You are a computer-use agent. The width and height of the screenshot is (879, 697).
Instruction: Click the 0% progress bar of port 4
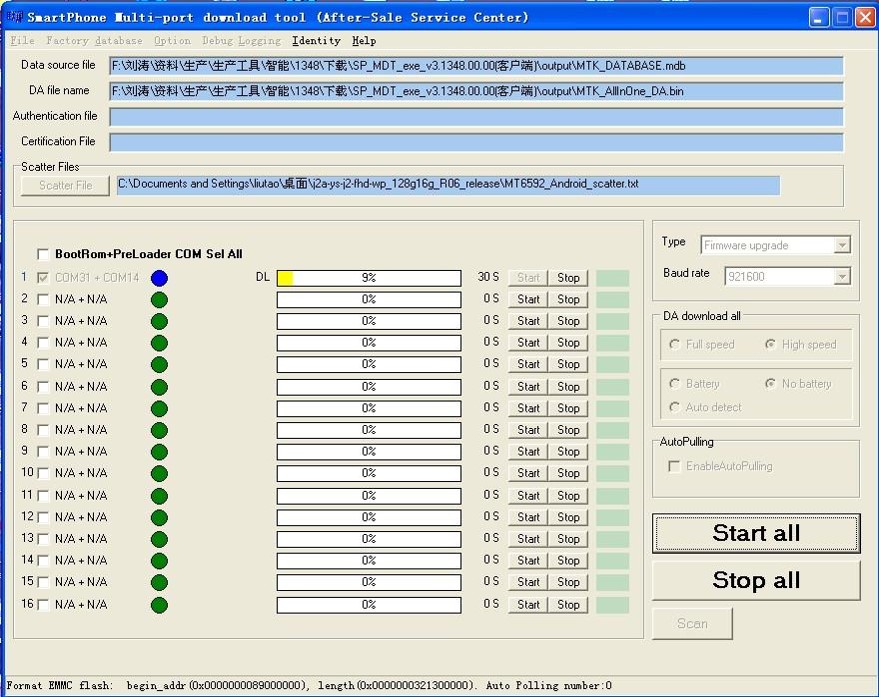(x=369, y=343)
